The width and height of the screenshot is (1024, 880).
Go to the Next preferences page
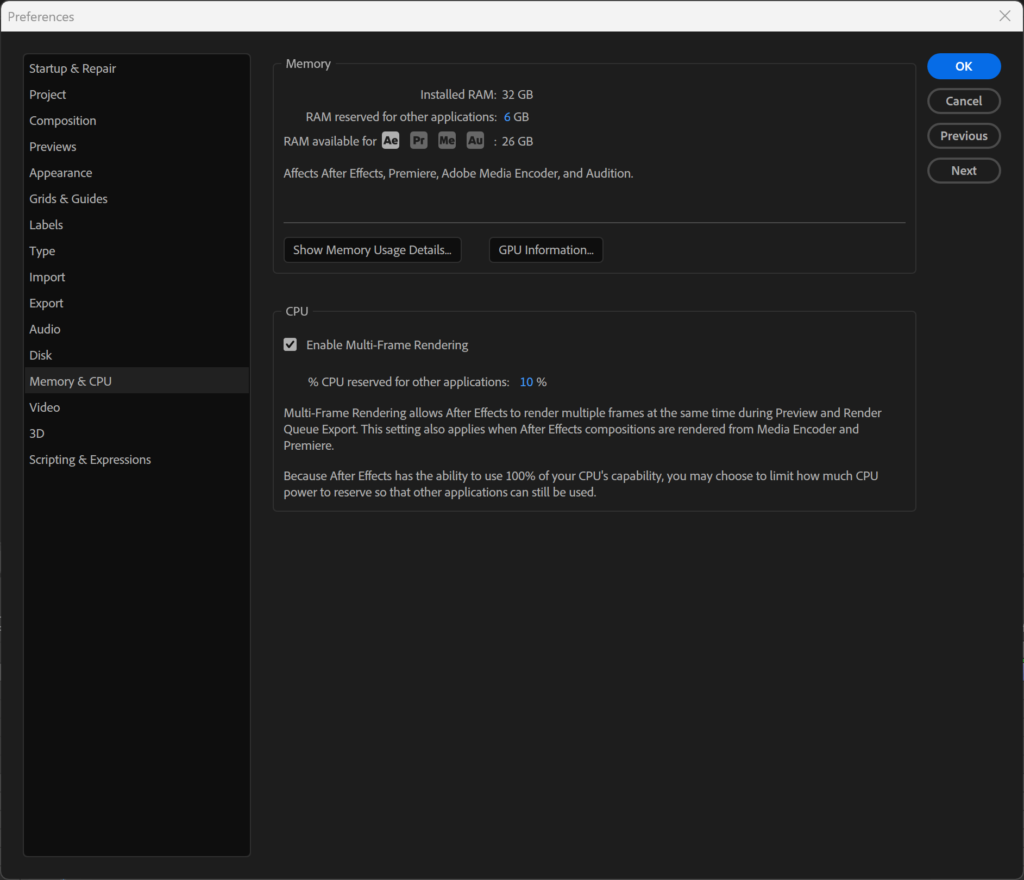pos(963,171)
